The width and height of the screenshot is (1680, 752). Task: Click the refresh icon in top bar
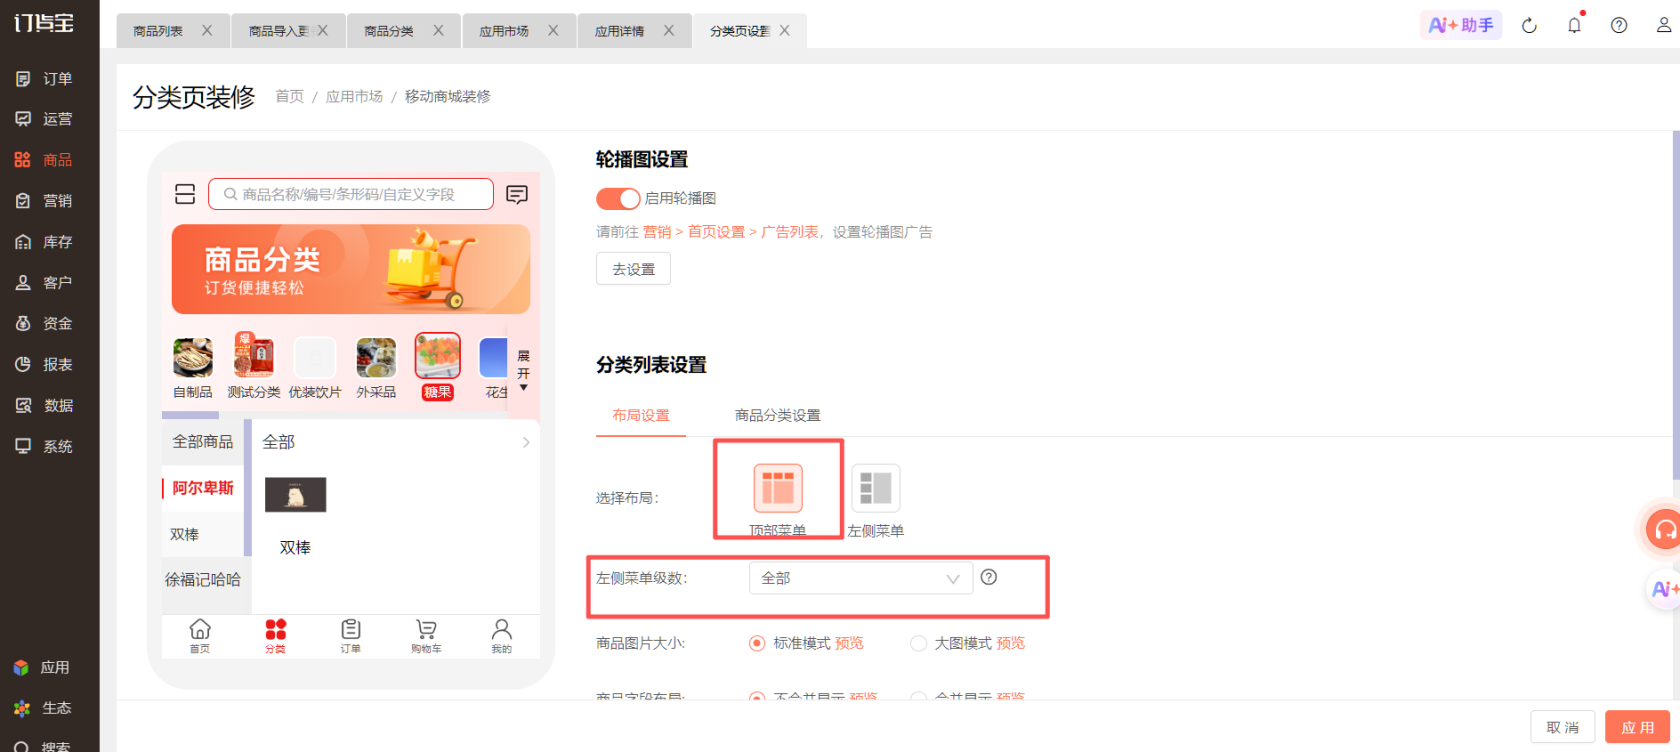(1529, 26)
